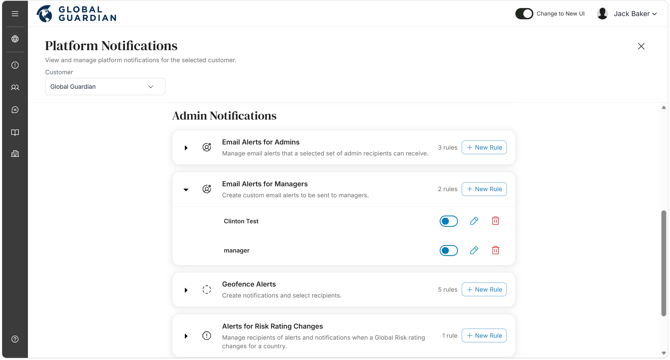Click the vertical scrollbar thumb
The image size is (670, 360).
tap(664, 263)
